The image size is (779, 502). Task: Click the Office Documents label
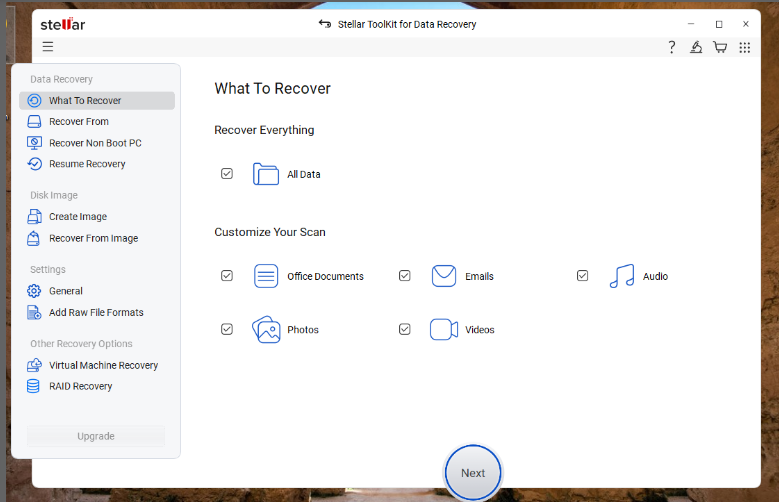325,276
